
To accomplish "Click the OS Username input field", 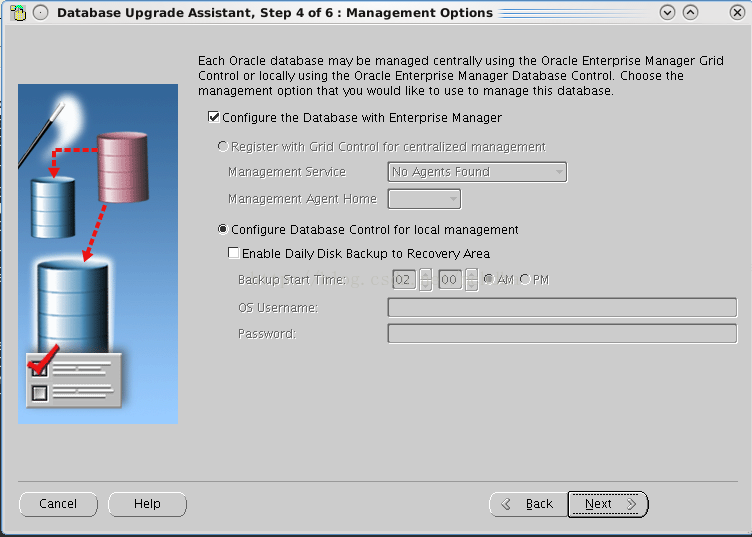I will click(x=561, y=307).
